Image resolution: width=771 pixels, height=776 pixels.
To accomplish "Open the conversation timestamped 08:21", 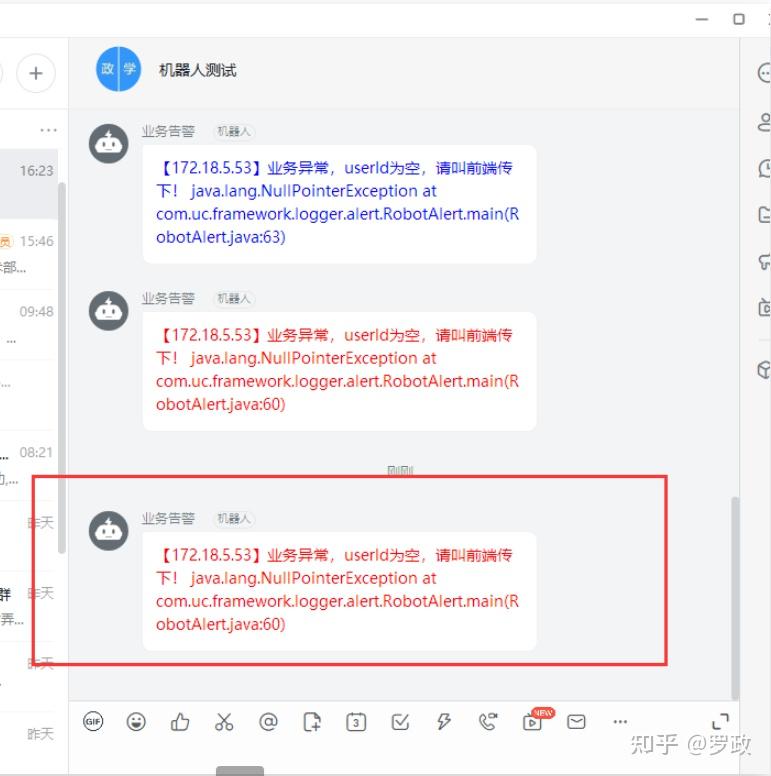I will click(29, 465).
